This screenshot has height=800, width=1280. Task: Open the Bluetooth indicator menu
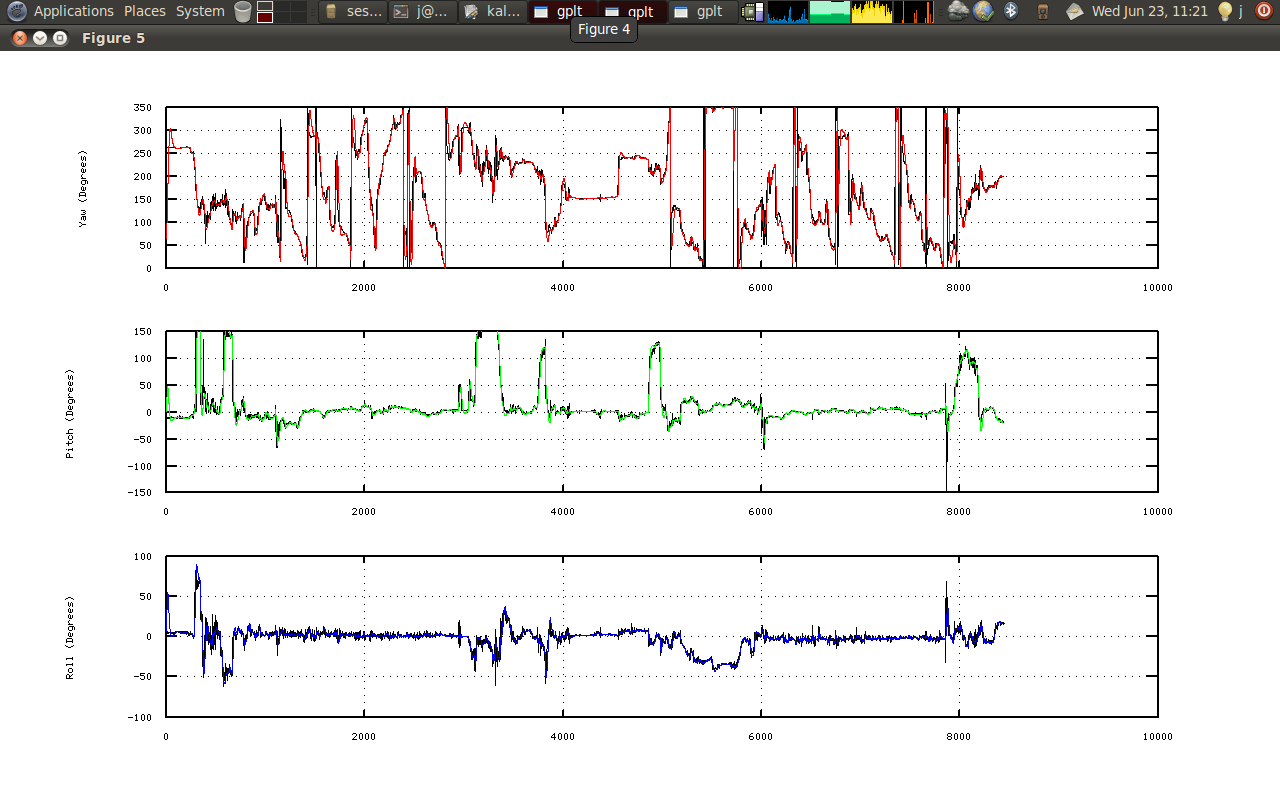click(x=1011, y=11)
